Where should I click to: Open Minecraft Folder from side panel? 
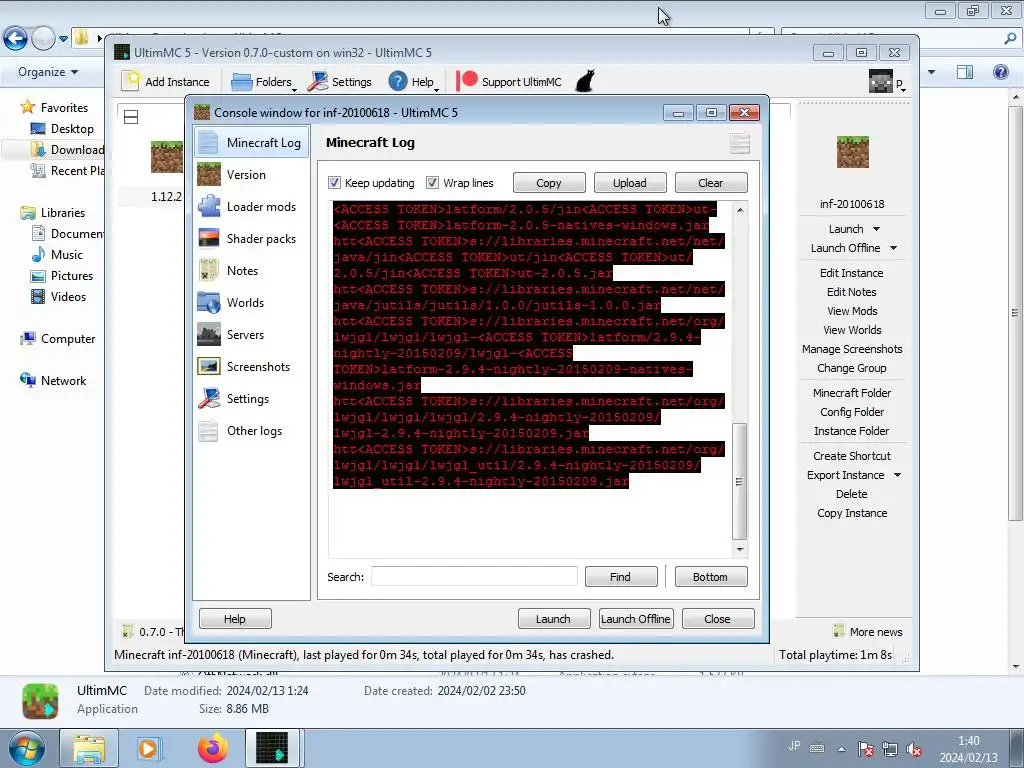click(x=852, y=392)
